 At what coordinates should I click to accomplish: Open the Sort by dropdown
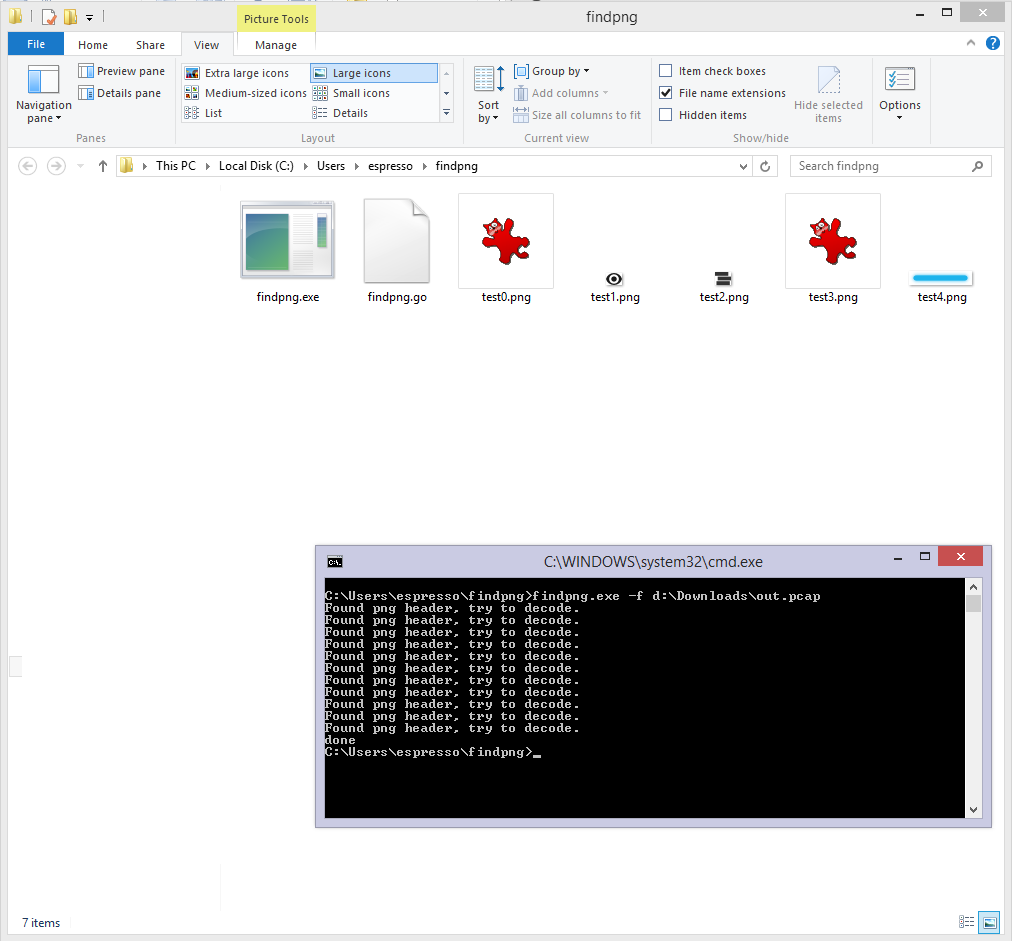click(489, 95)
